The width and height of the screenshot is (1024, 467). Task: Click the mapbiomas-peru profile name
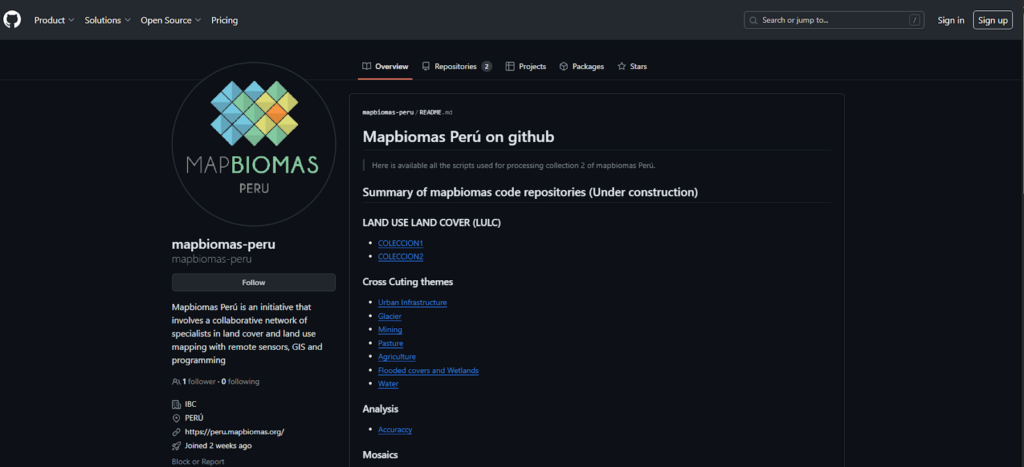click(223, 245)
